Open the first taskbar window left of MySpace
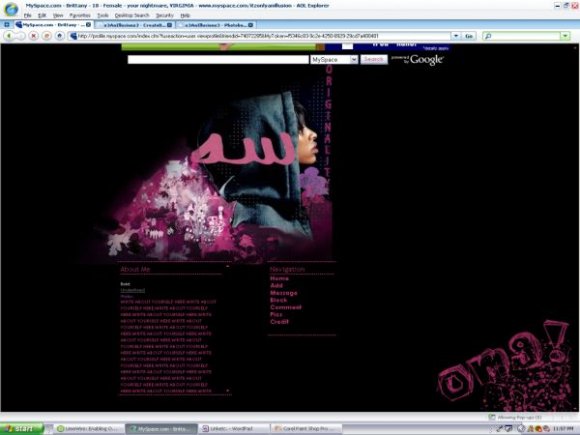Viewport: 580px width, 435px height. pyautogui.click(x=88, y=429)
